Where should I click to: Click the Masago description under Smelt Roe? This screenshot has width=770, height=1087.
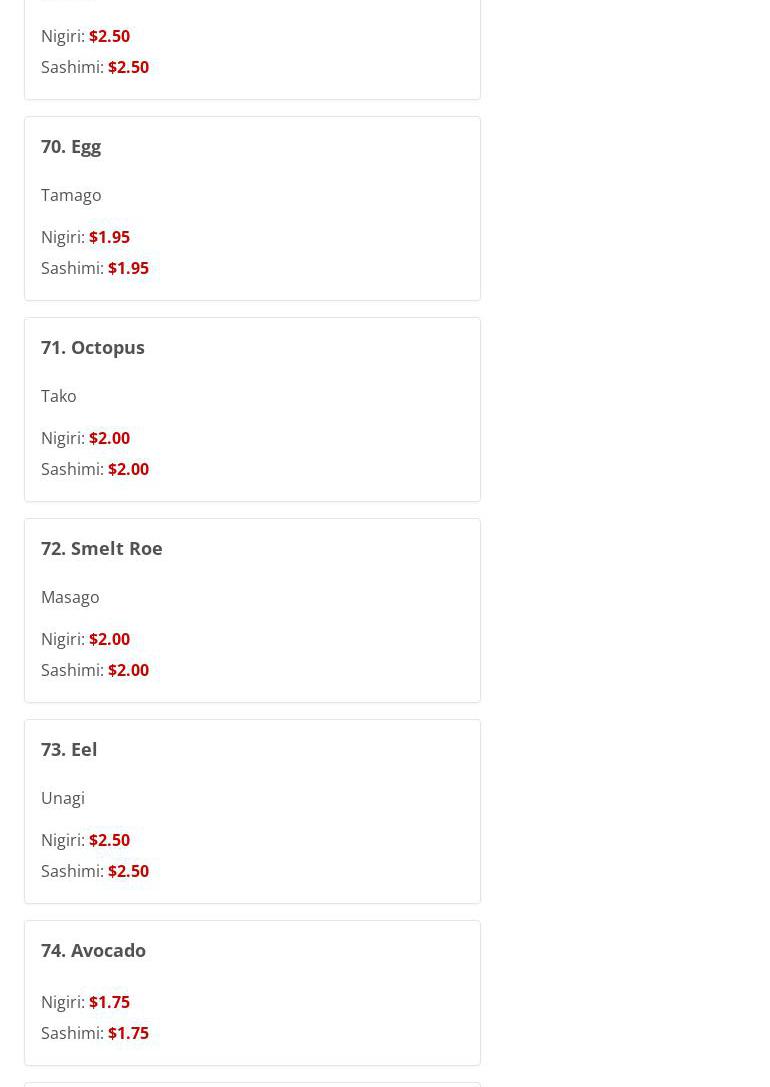click(x=70, y=598)
